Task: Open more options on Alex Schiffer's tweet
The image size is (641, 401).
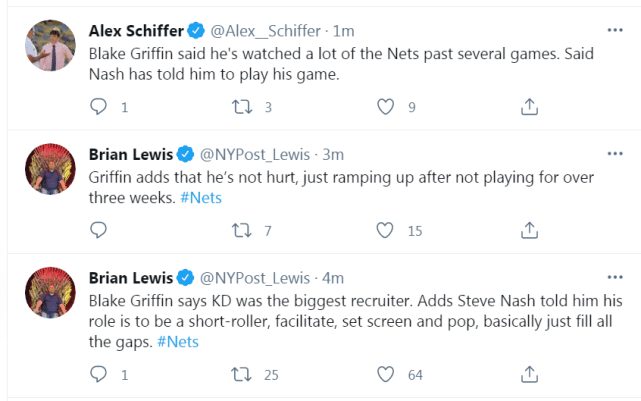Action: (x=615, y=29)
